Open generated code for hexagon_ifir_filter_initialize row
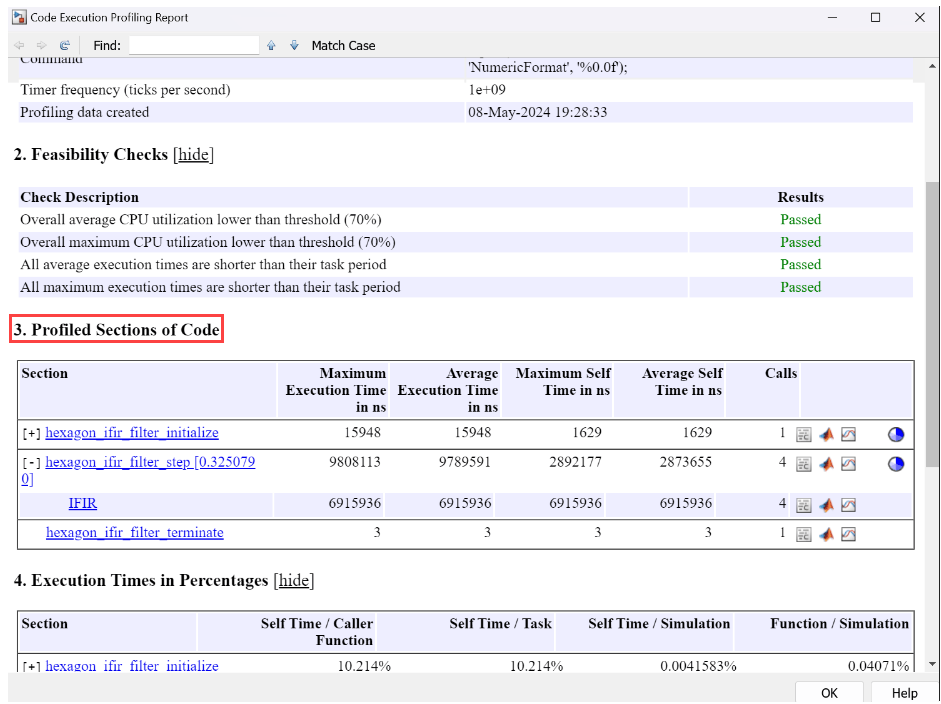 pos(803,434)
